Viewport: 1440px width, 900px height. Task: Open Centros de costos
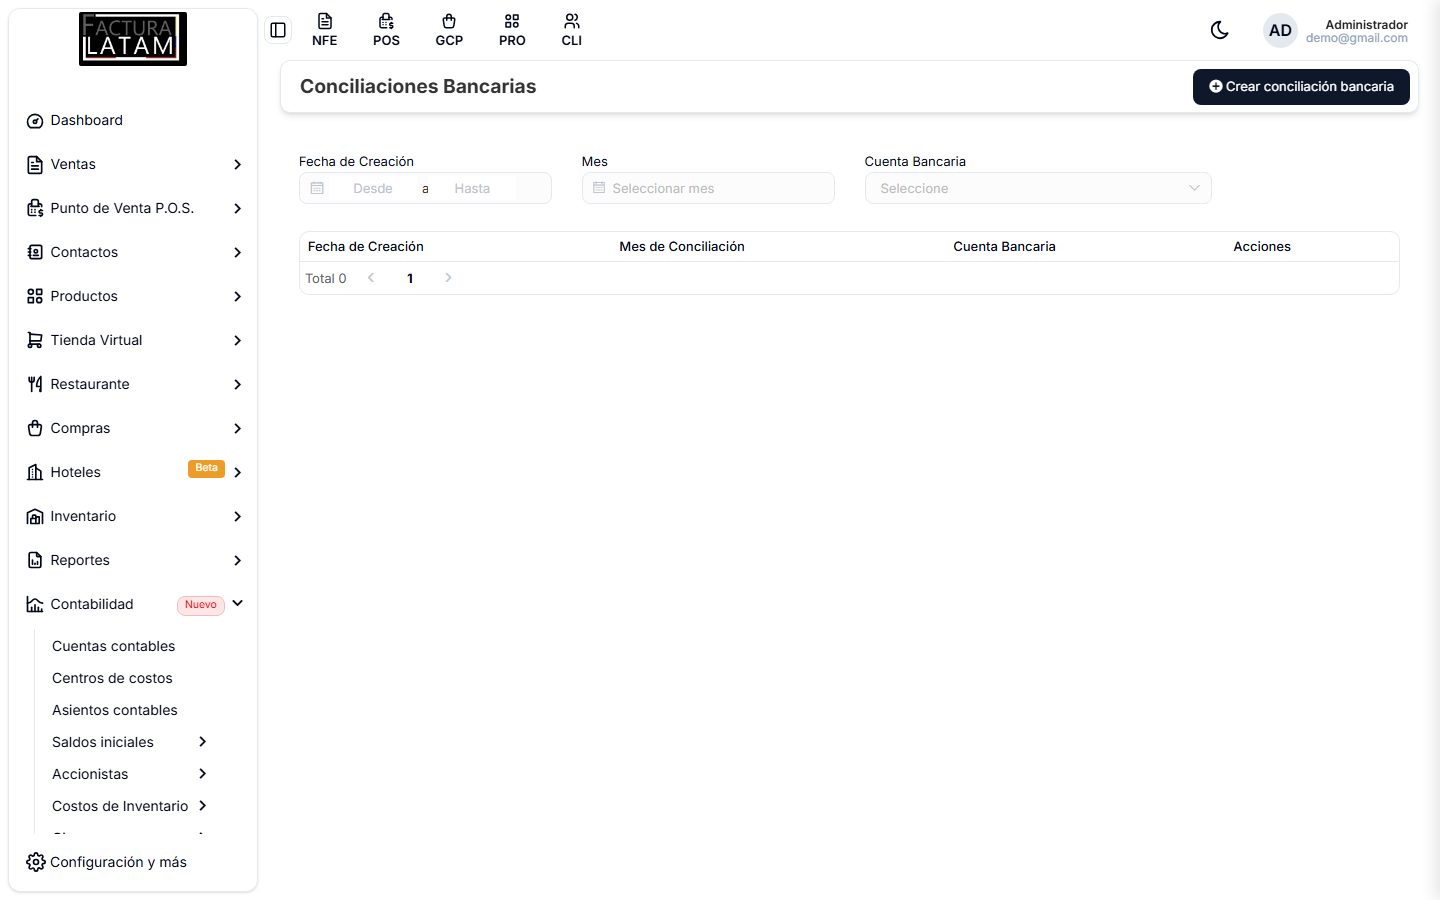click(112, 678)
